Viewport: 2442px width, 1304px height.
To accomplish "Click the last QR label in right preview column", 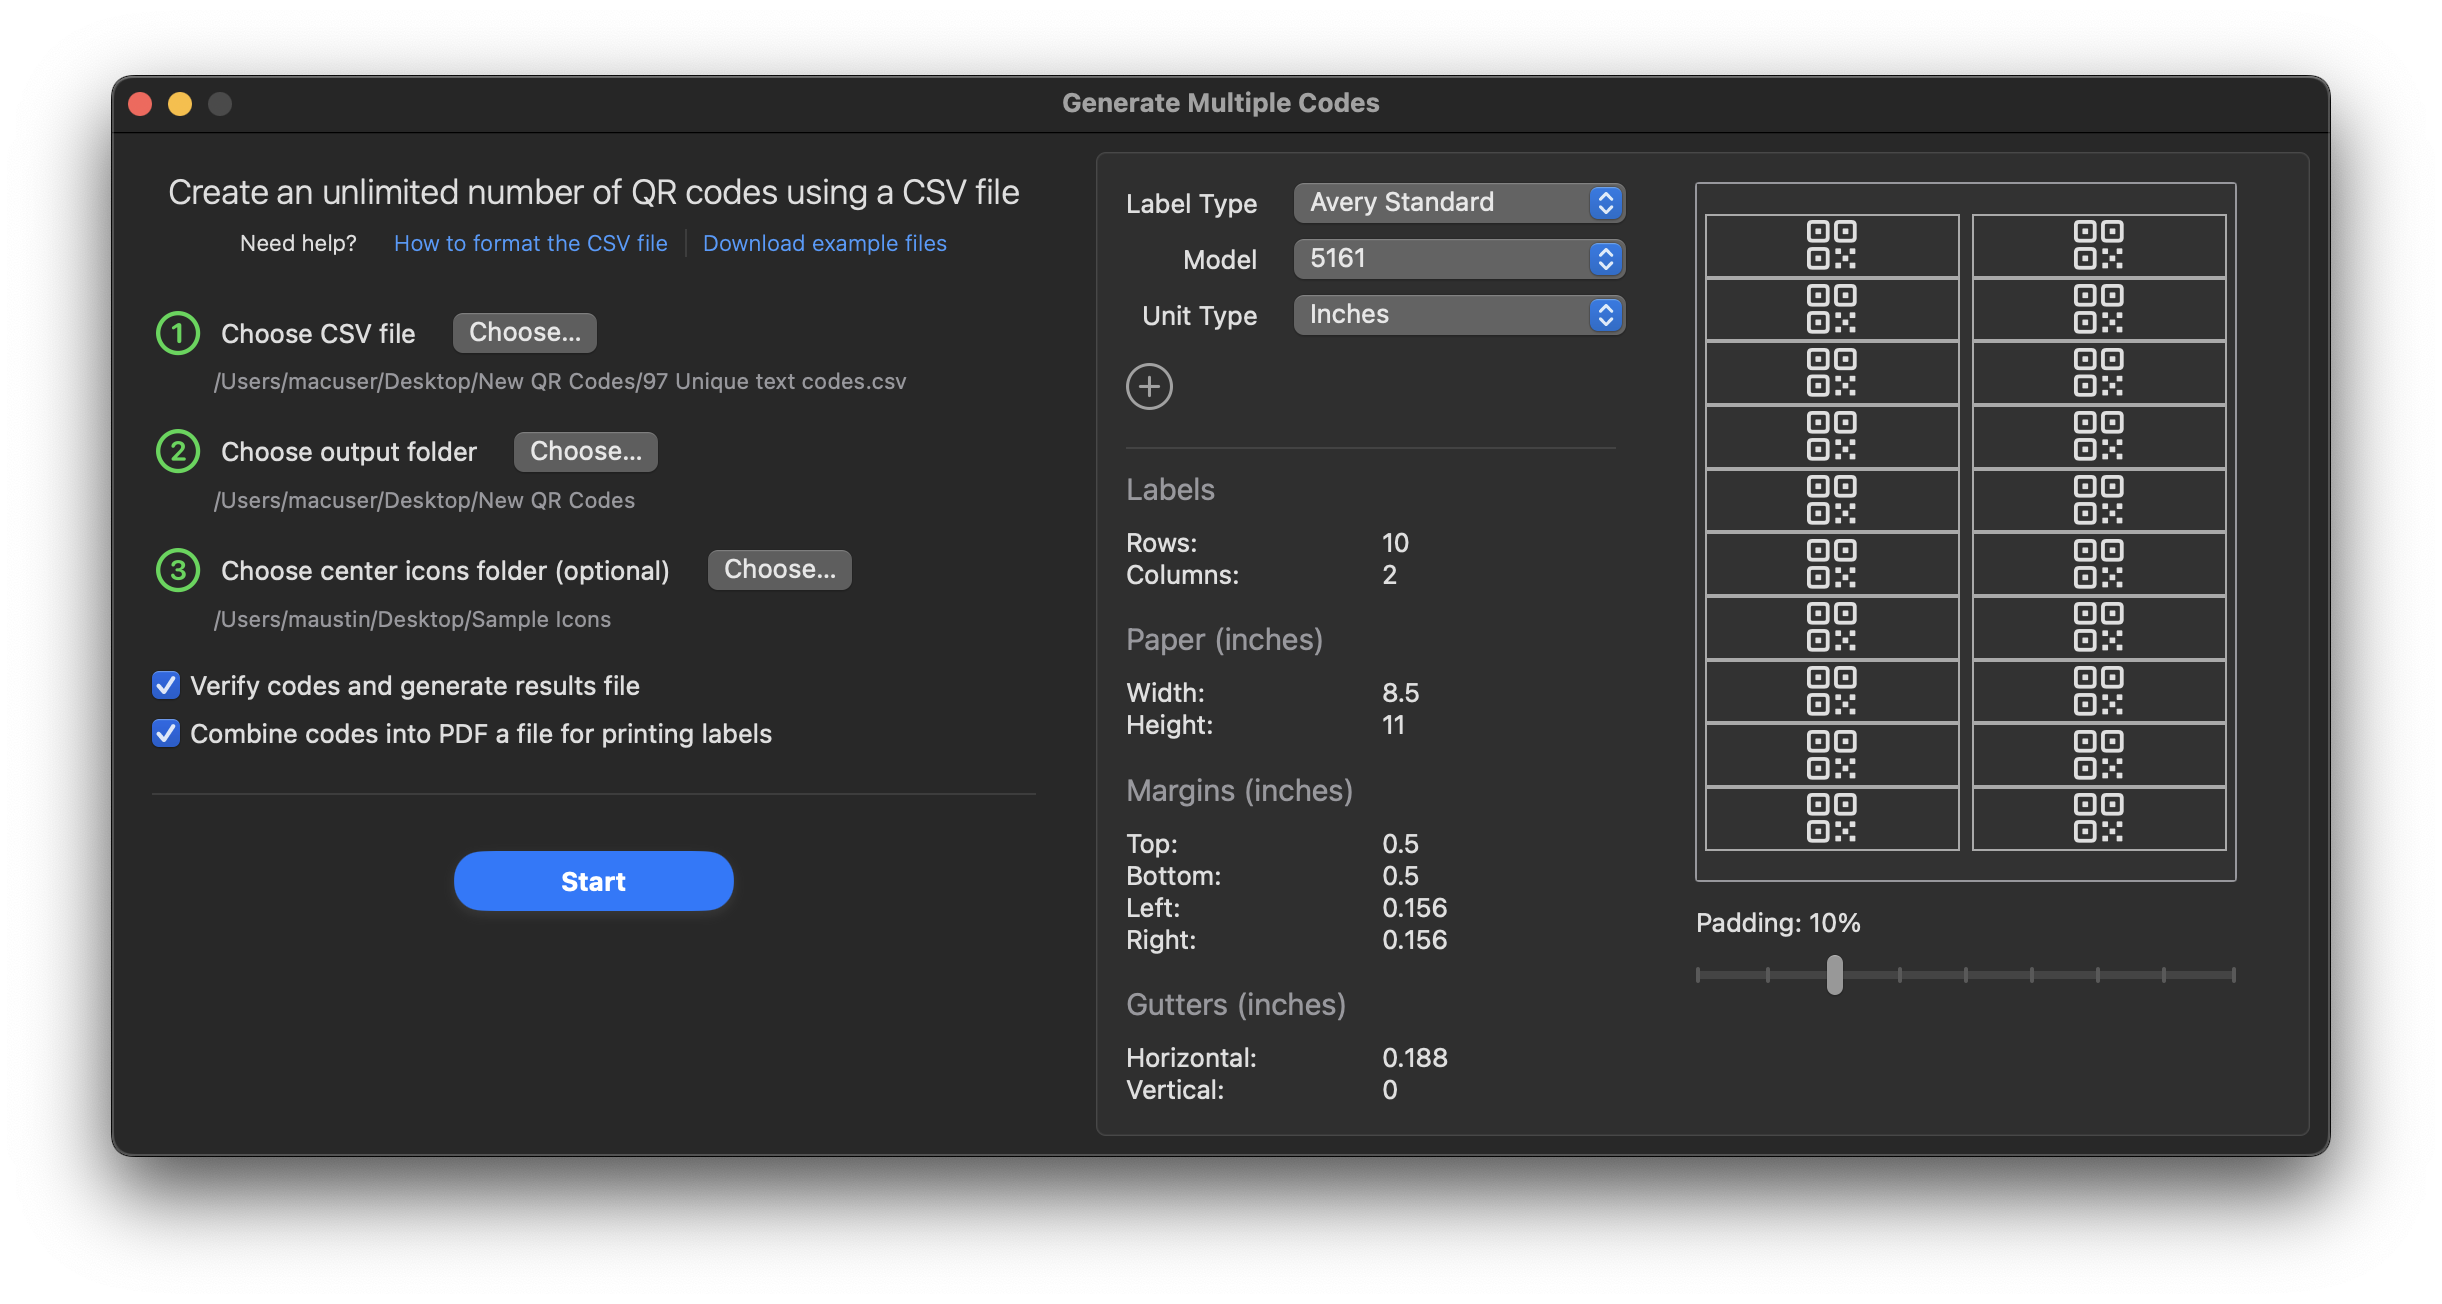I will click(2099, 818).
